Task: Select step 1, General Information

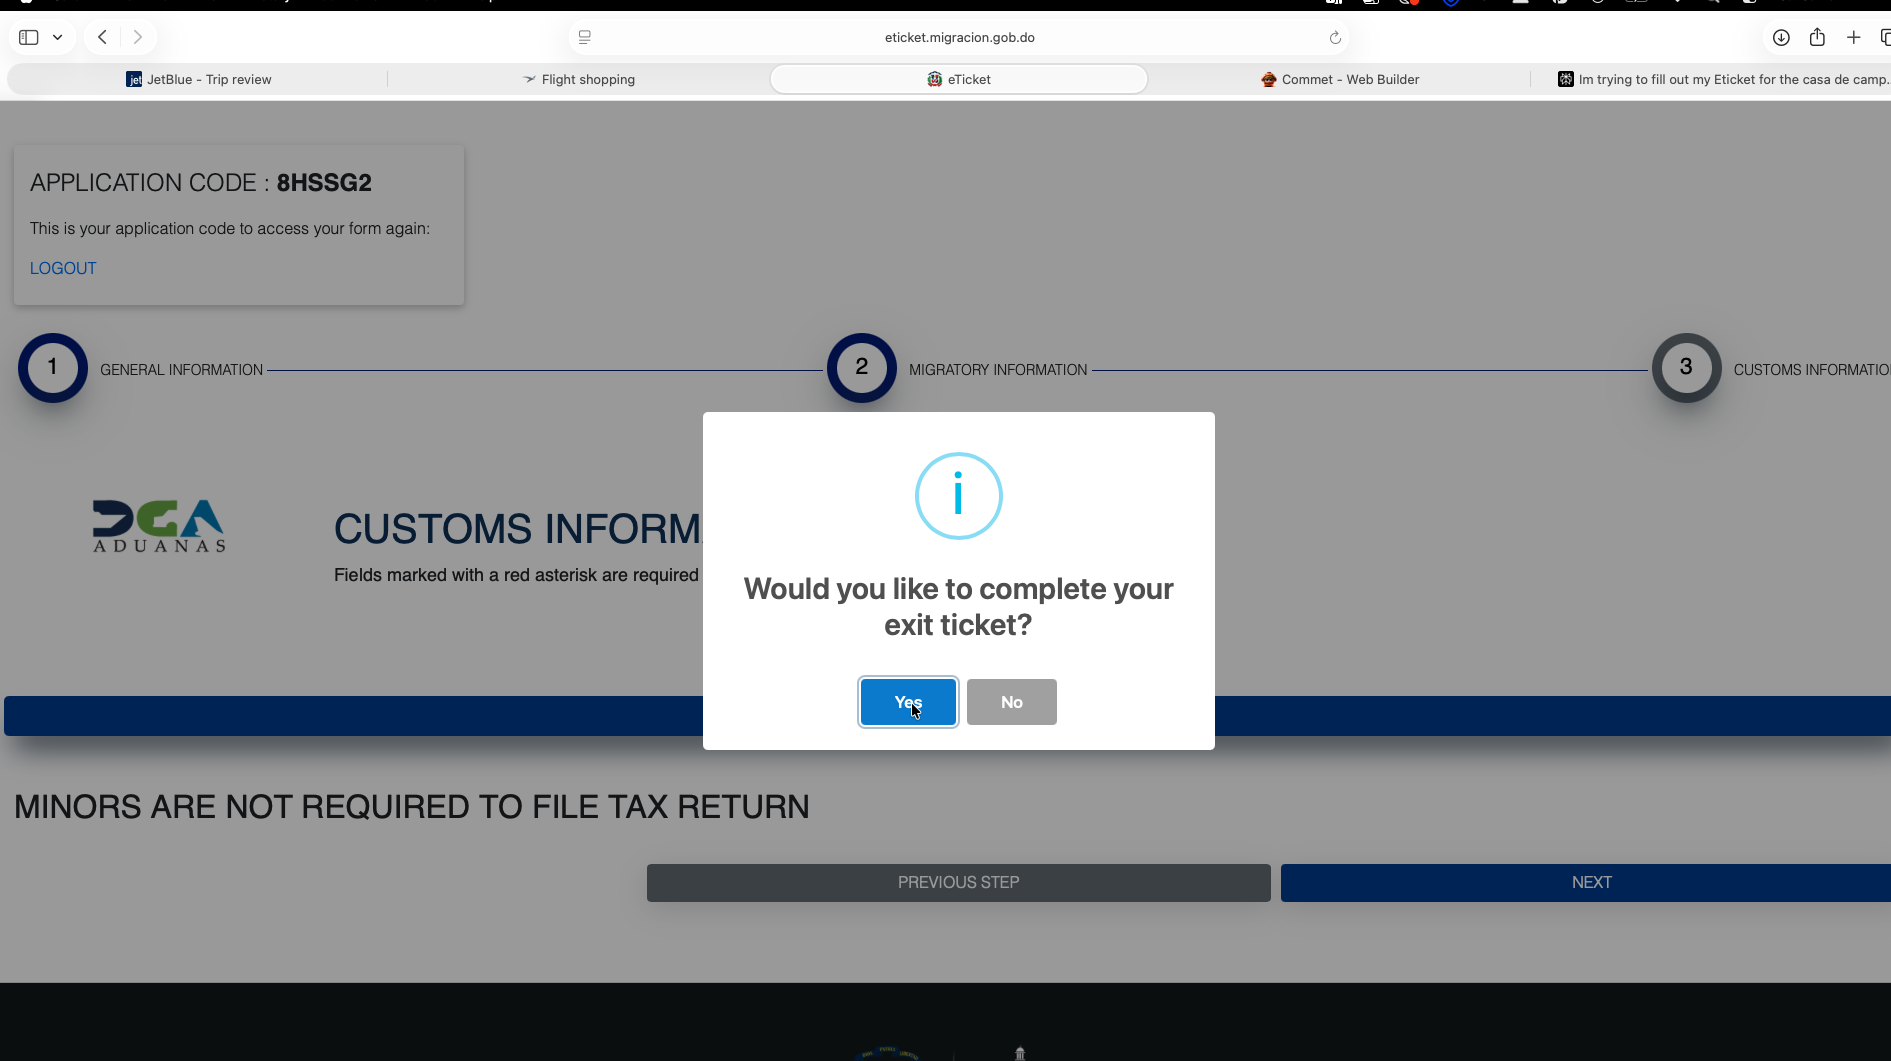Action: coord(53,368)
